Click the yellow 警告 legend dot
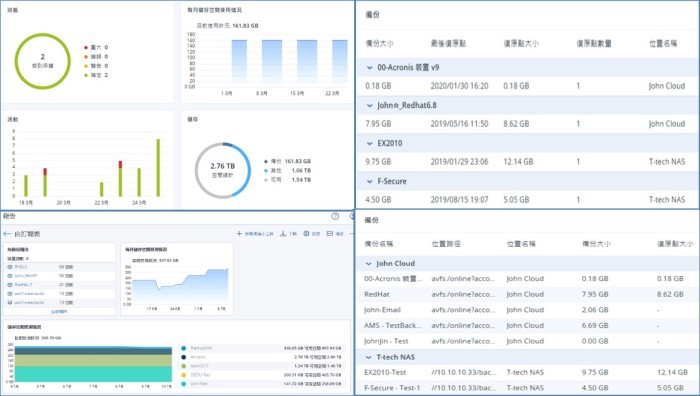Viewport: 700px width, 396px height. click(86, 66)
